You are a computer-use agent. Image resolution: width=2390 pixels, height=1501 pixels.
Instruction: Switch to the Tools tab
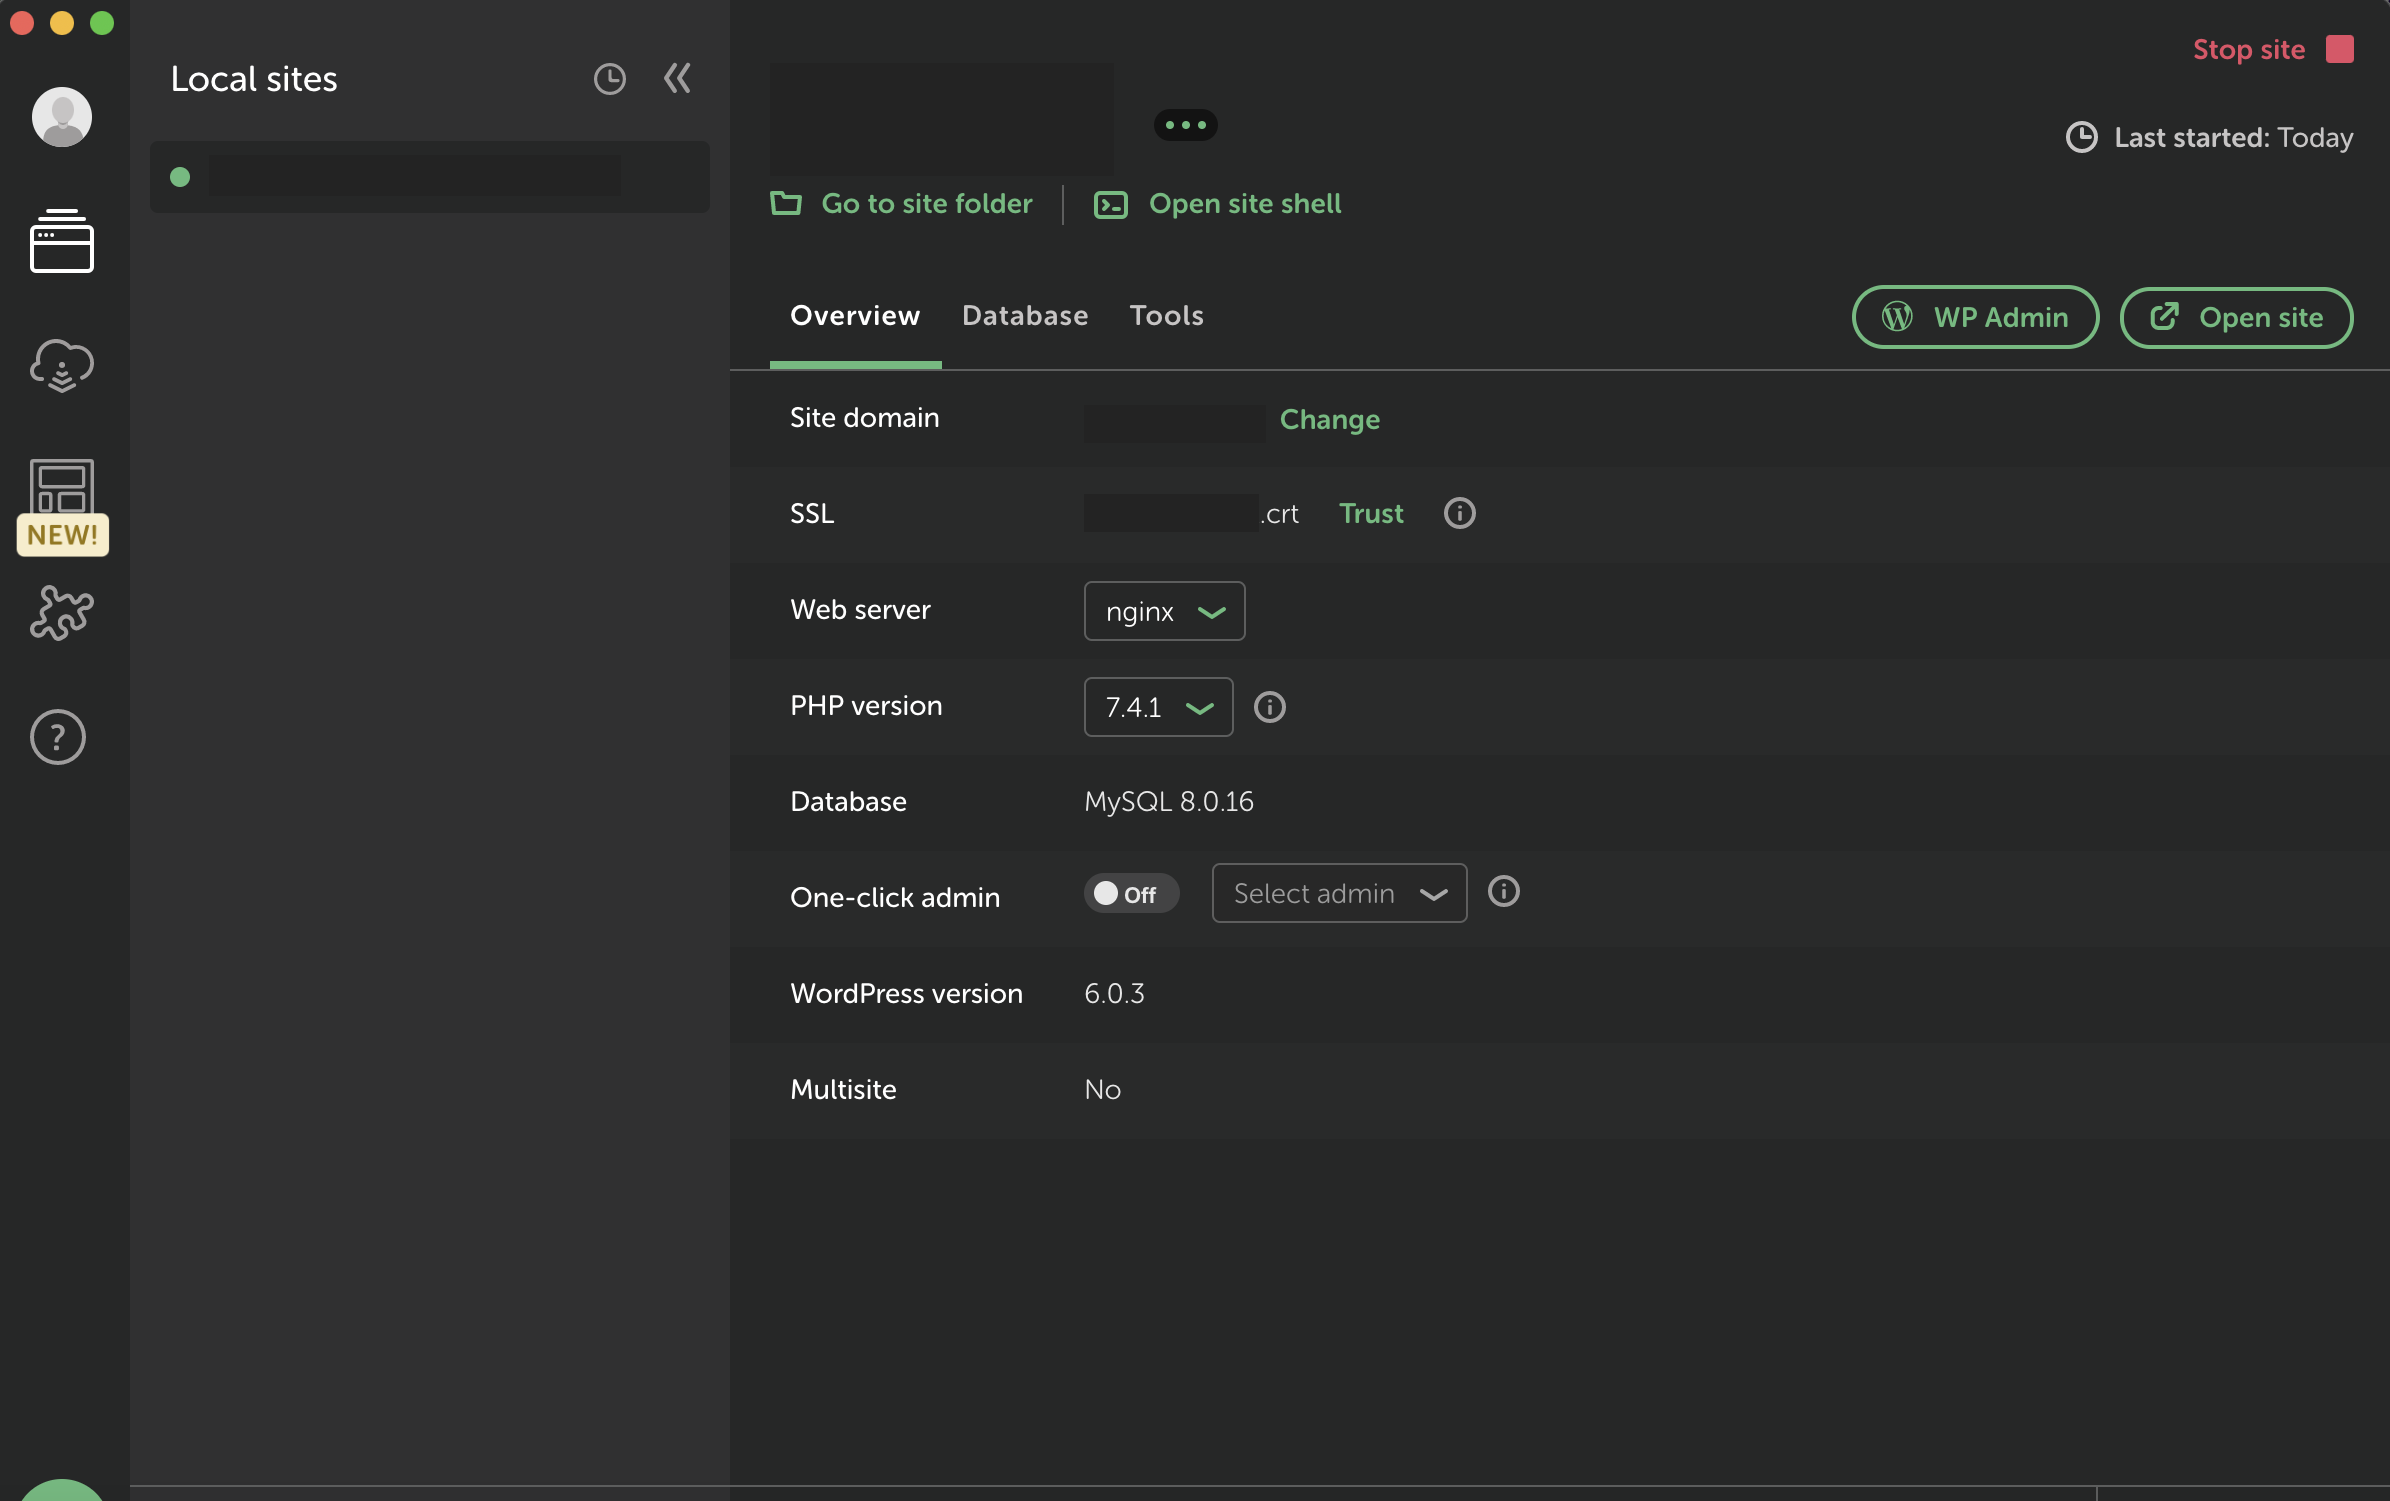click(1167, 315)
